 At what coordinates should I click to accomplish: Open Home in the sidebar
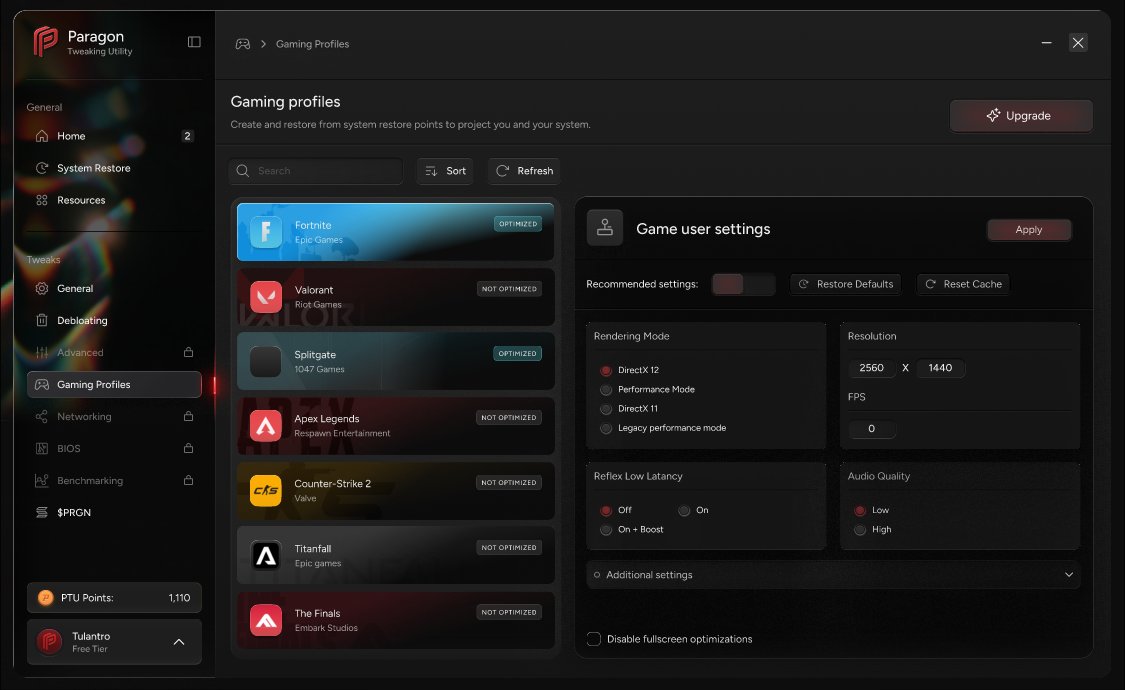pyautogui.click(x=114, y=136)
